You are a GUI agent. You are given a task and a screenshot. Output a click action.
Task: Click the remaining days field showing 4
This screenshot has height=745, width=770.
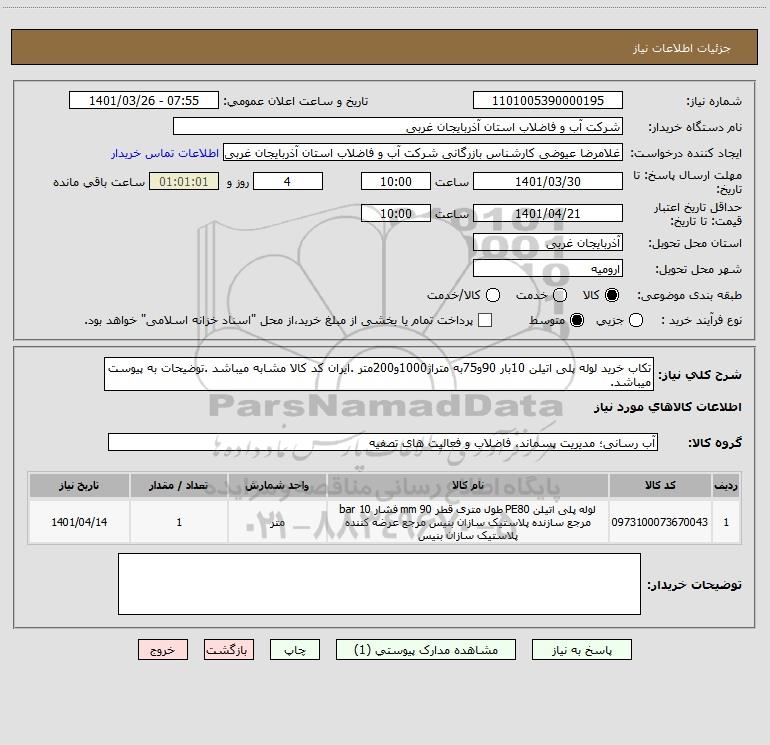coord(288,181)
